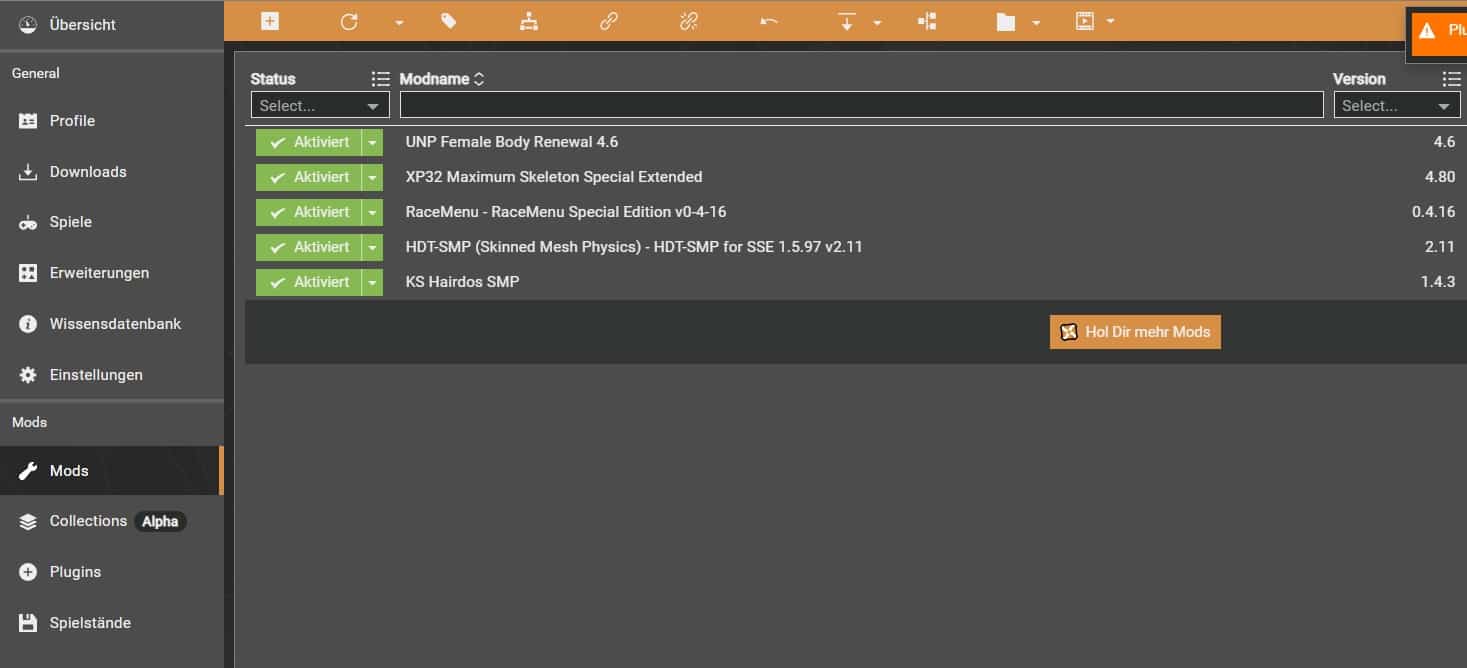Toggle Aktiviert for KS Hairdos SMP
The height and width of the screenshot is (668, 1467).
[x=308, y=282]
